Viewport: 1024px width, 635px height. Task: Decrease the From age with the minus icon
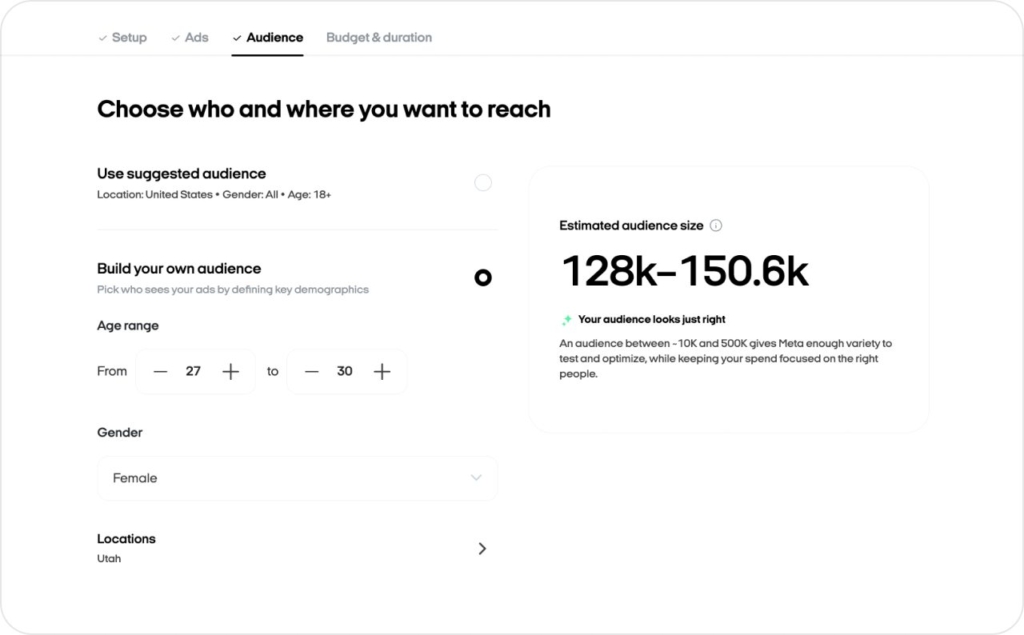click(160, 371)
